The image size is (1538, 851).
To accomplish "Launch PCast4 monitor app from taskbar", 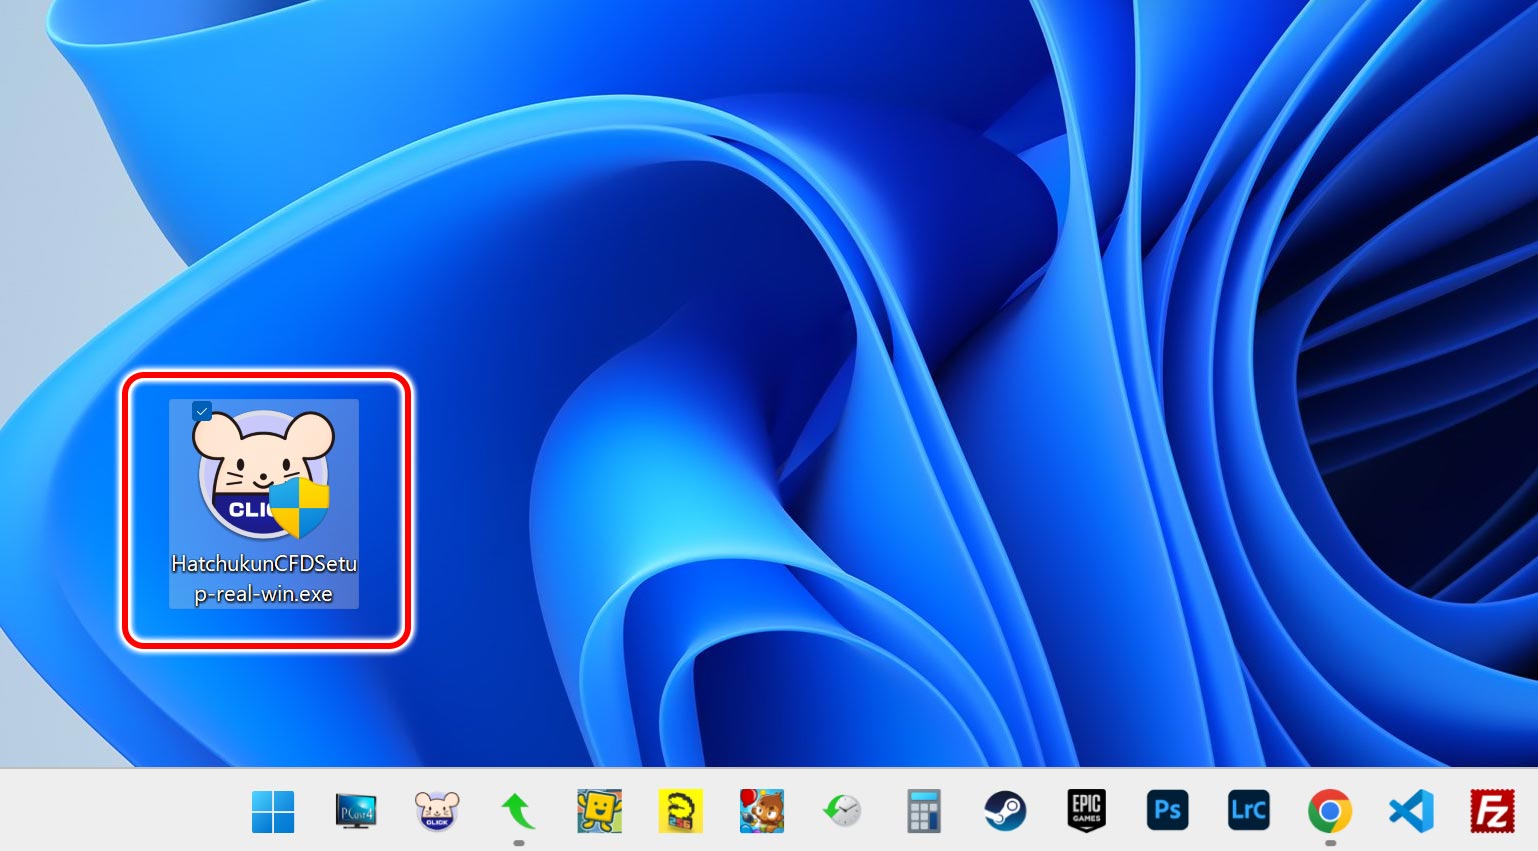I will click(355, 811).
